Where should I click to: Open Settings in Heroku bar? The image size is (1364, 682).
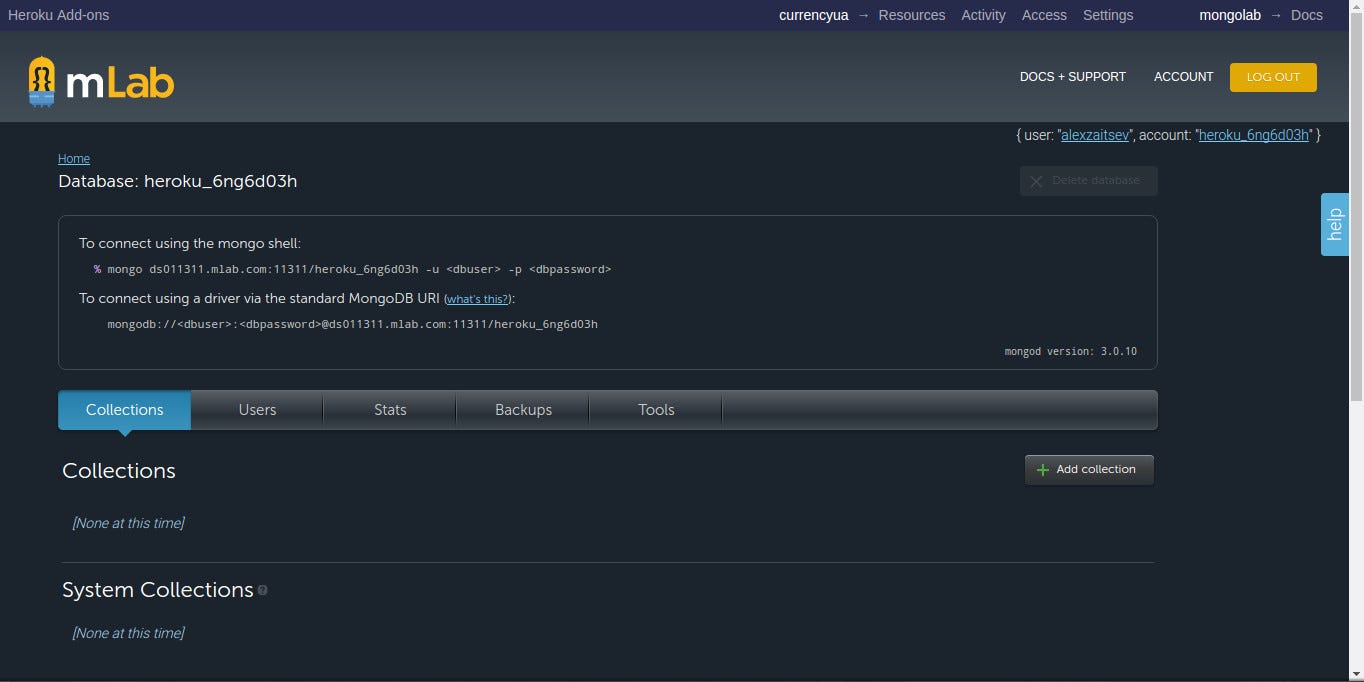(1108, 15)
